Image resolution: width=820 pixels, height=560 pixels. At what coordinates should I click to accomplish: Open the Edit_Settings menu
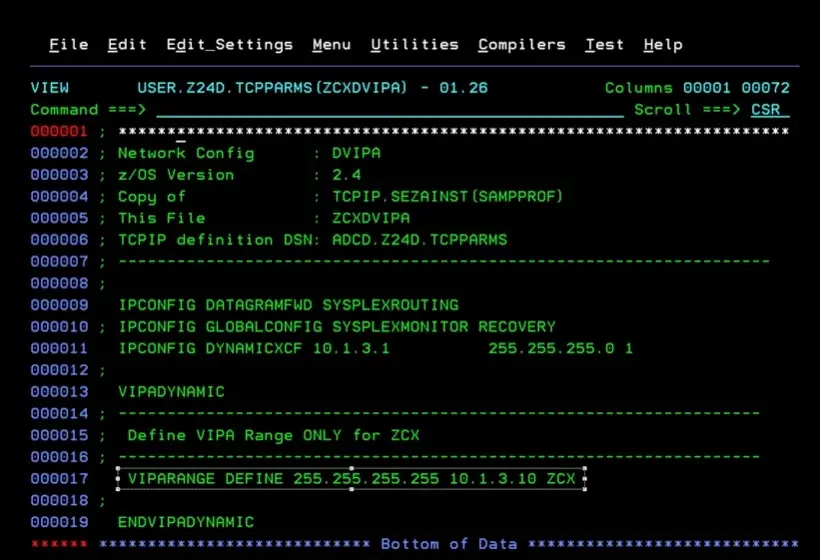coord(230,45)
